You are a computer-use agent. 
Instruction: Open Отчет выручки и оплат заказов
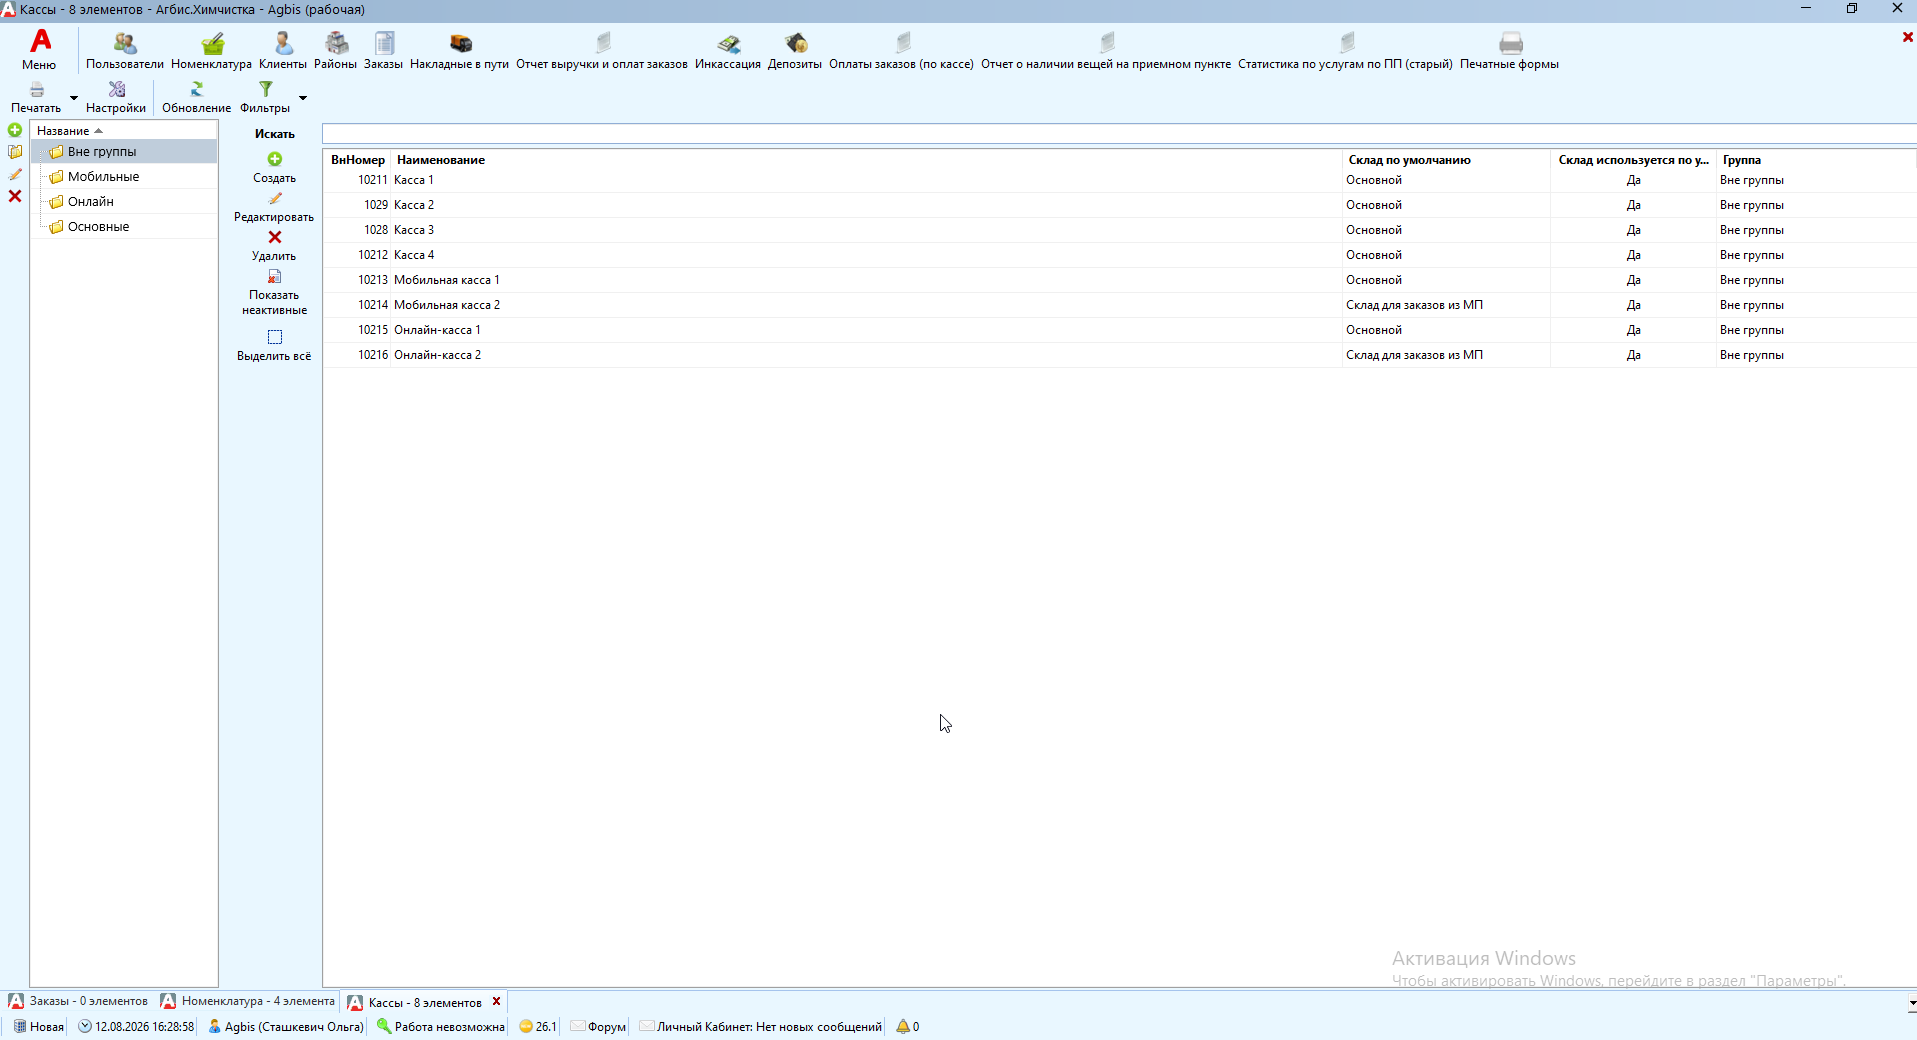pyautogui.click(x=602, y=50)
